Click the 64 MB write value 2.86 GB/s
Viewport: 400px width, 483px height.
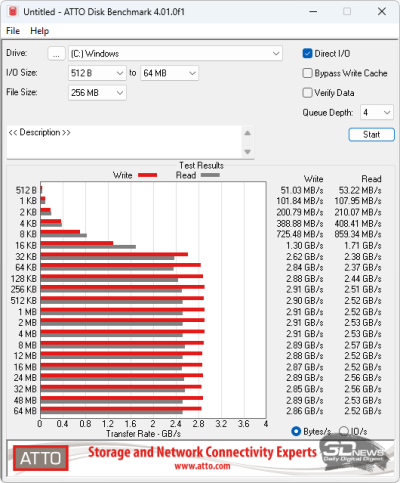[x=305, y=411]
